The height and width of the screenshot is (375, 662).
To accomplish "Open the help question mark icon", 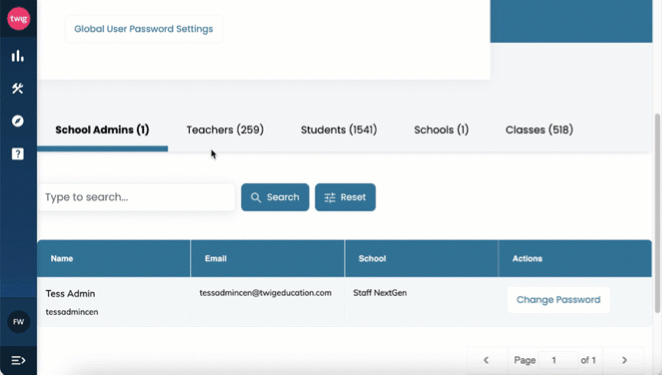I will click(x=18, y=154).
